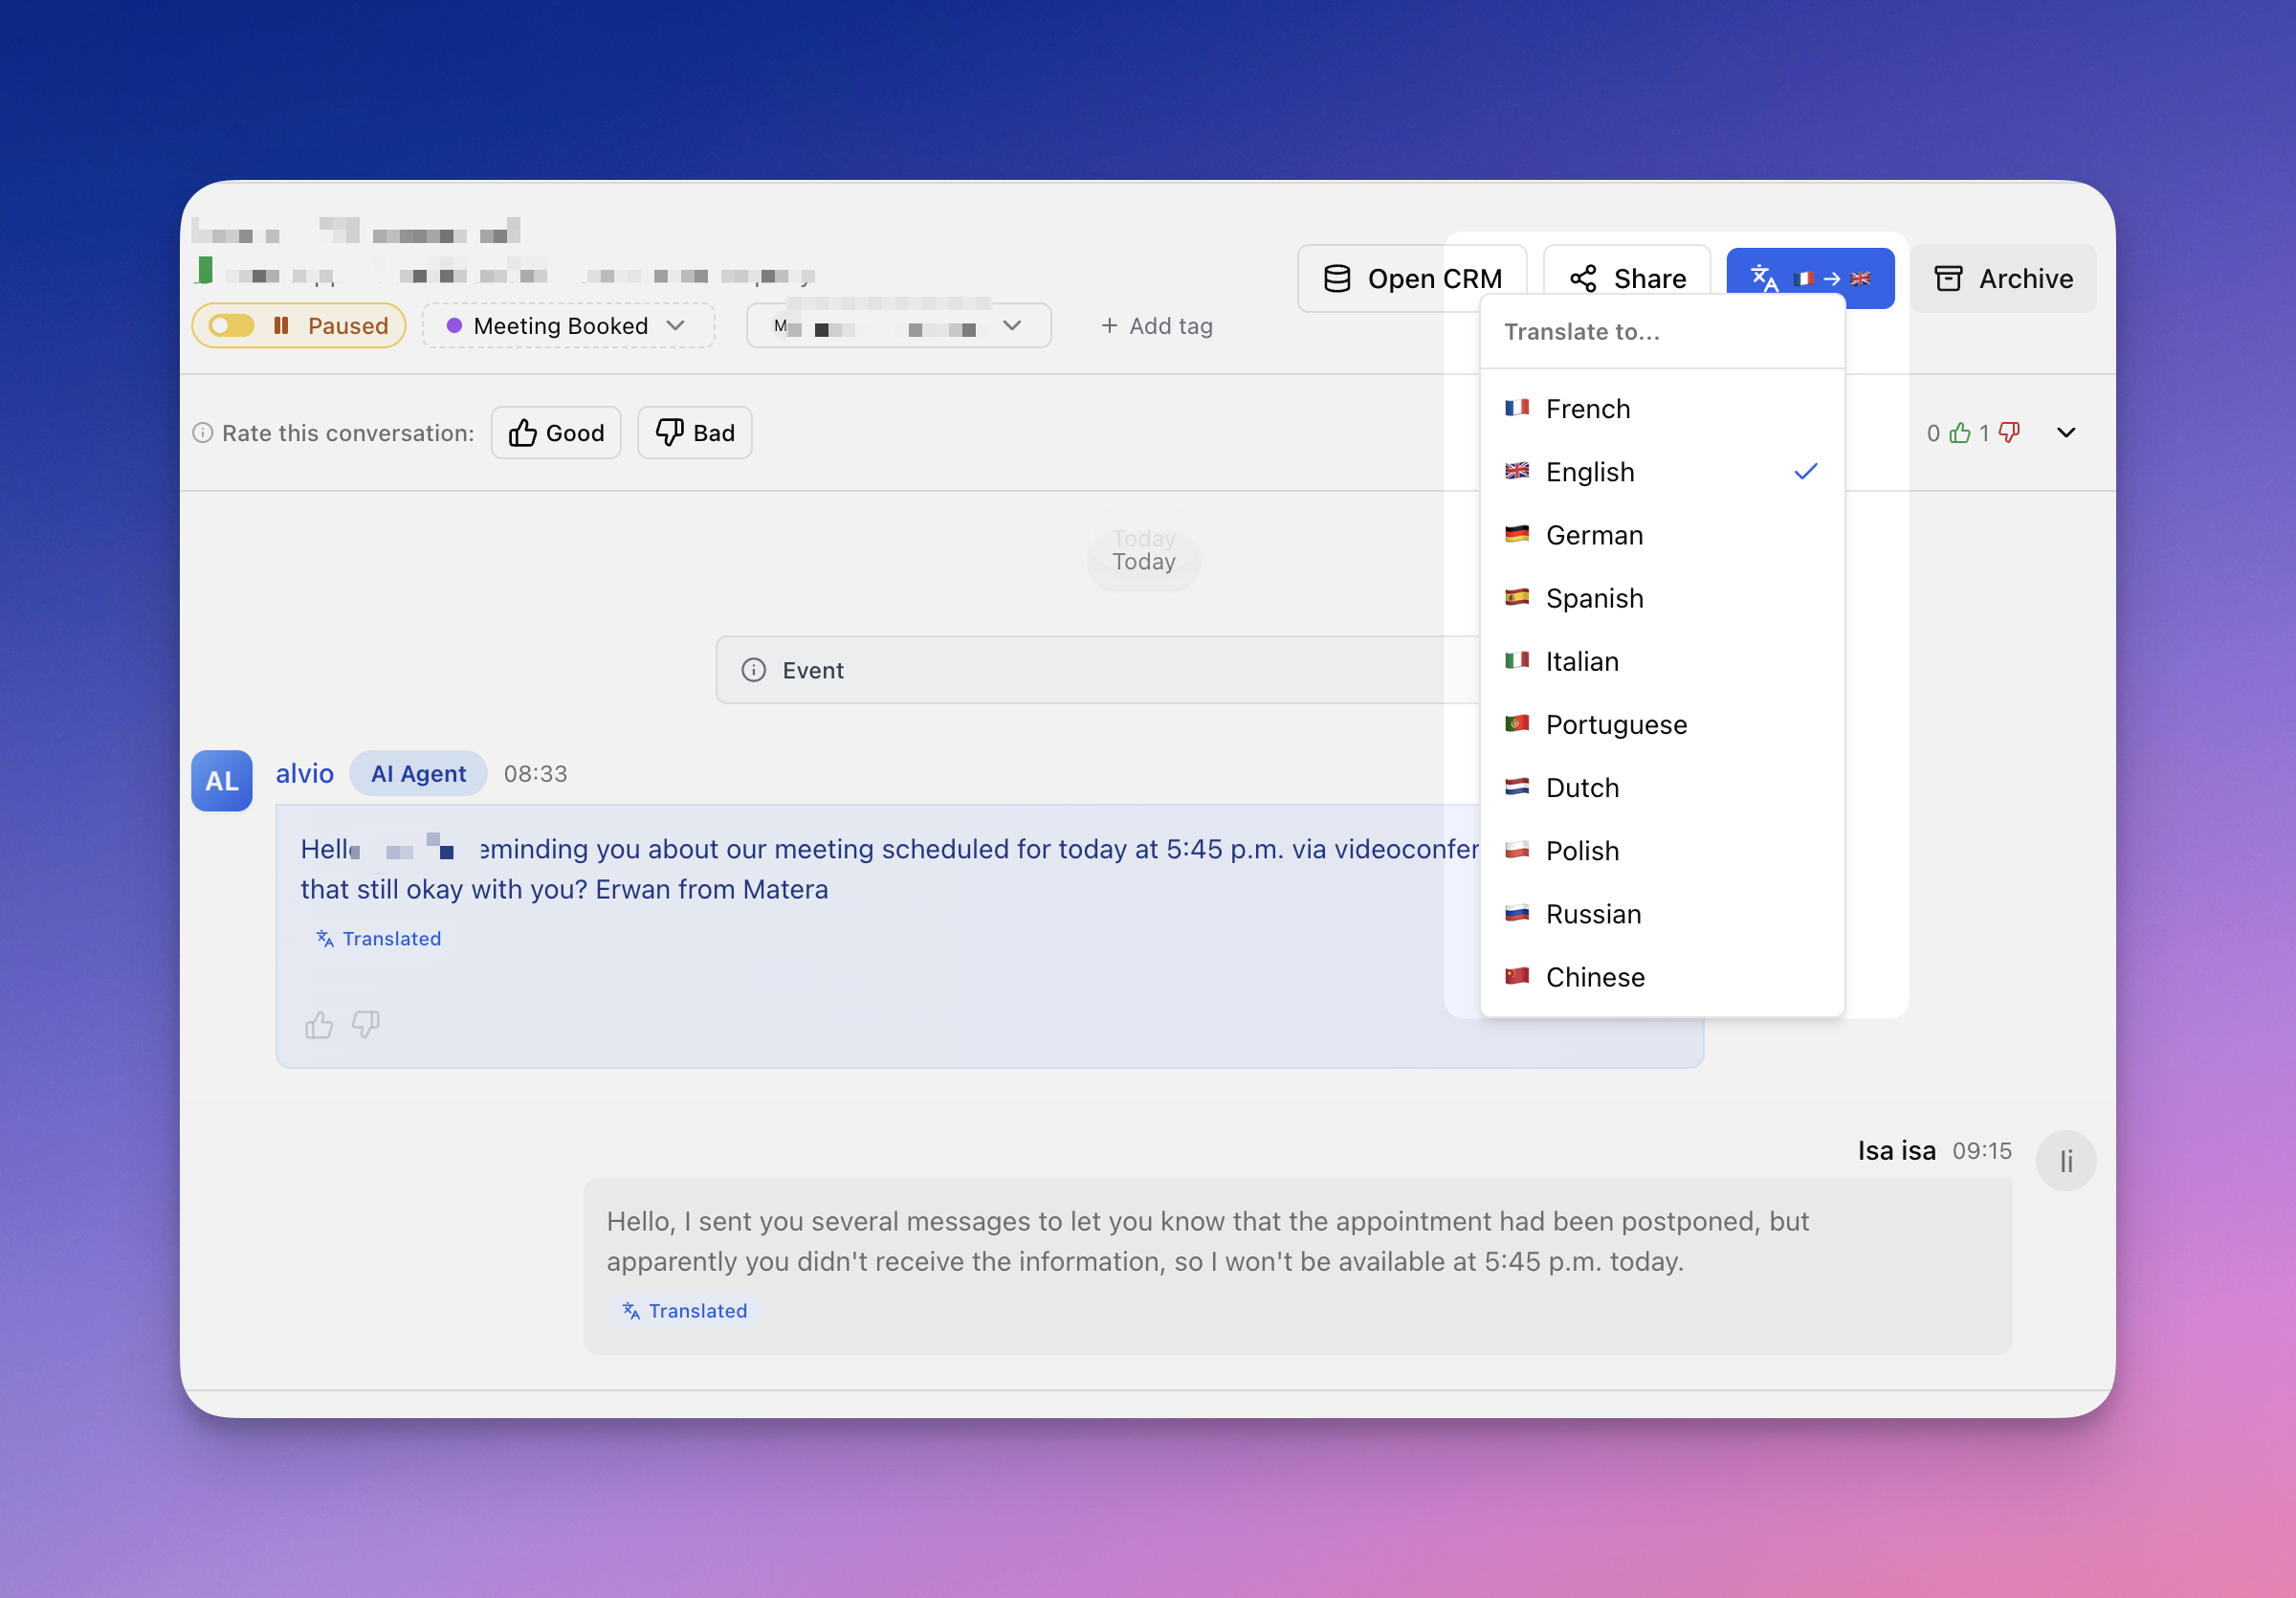Click Add tag
This screenshot has height=1598, width=2296.
click(x=1156, y=326)
